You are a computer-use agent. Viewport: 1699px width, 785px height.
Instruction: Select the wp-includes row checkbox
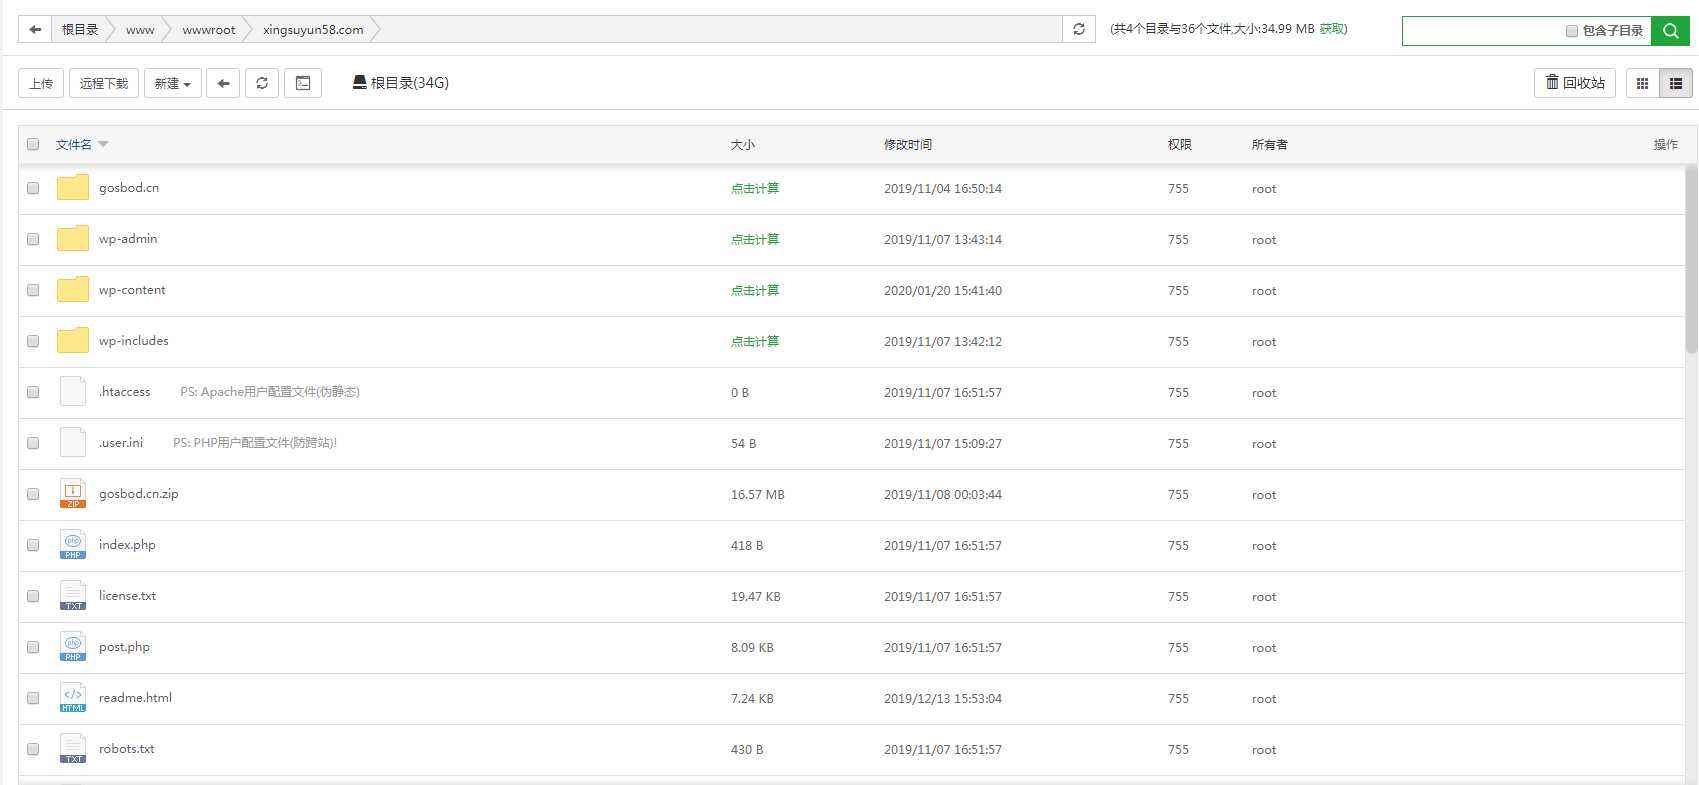pos(33,341)
